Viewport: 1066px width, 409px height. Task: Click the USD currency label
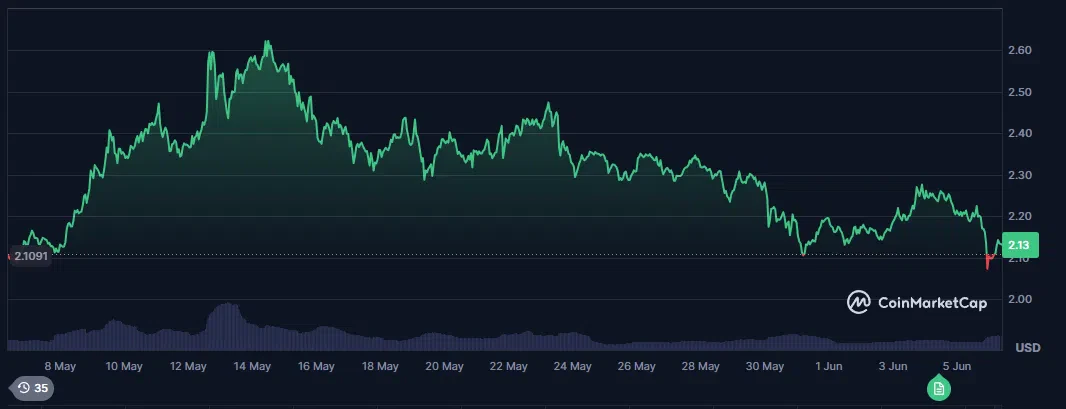(x=1028, y=348)
